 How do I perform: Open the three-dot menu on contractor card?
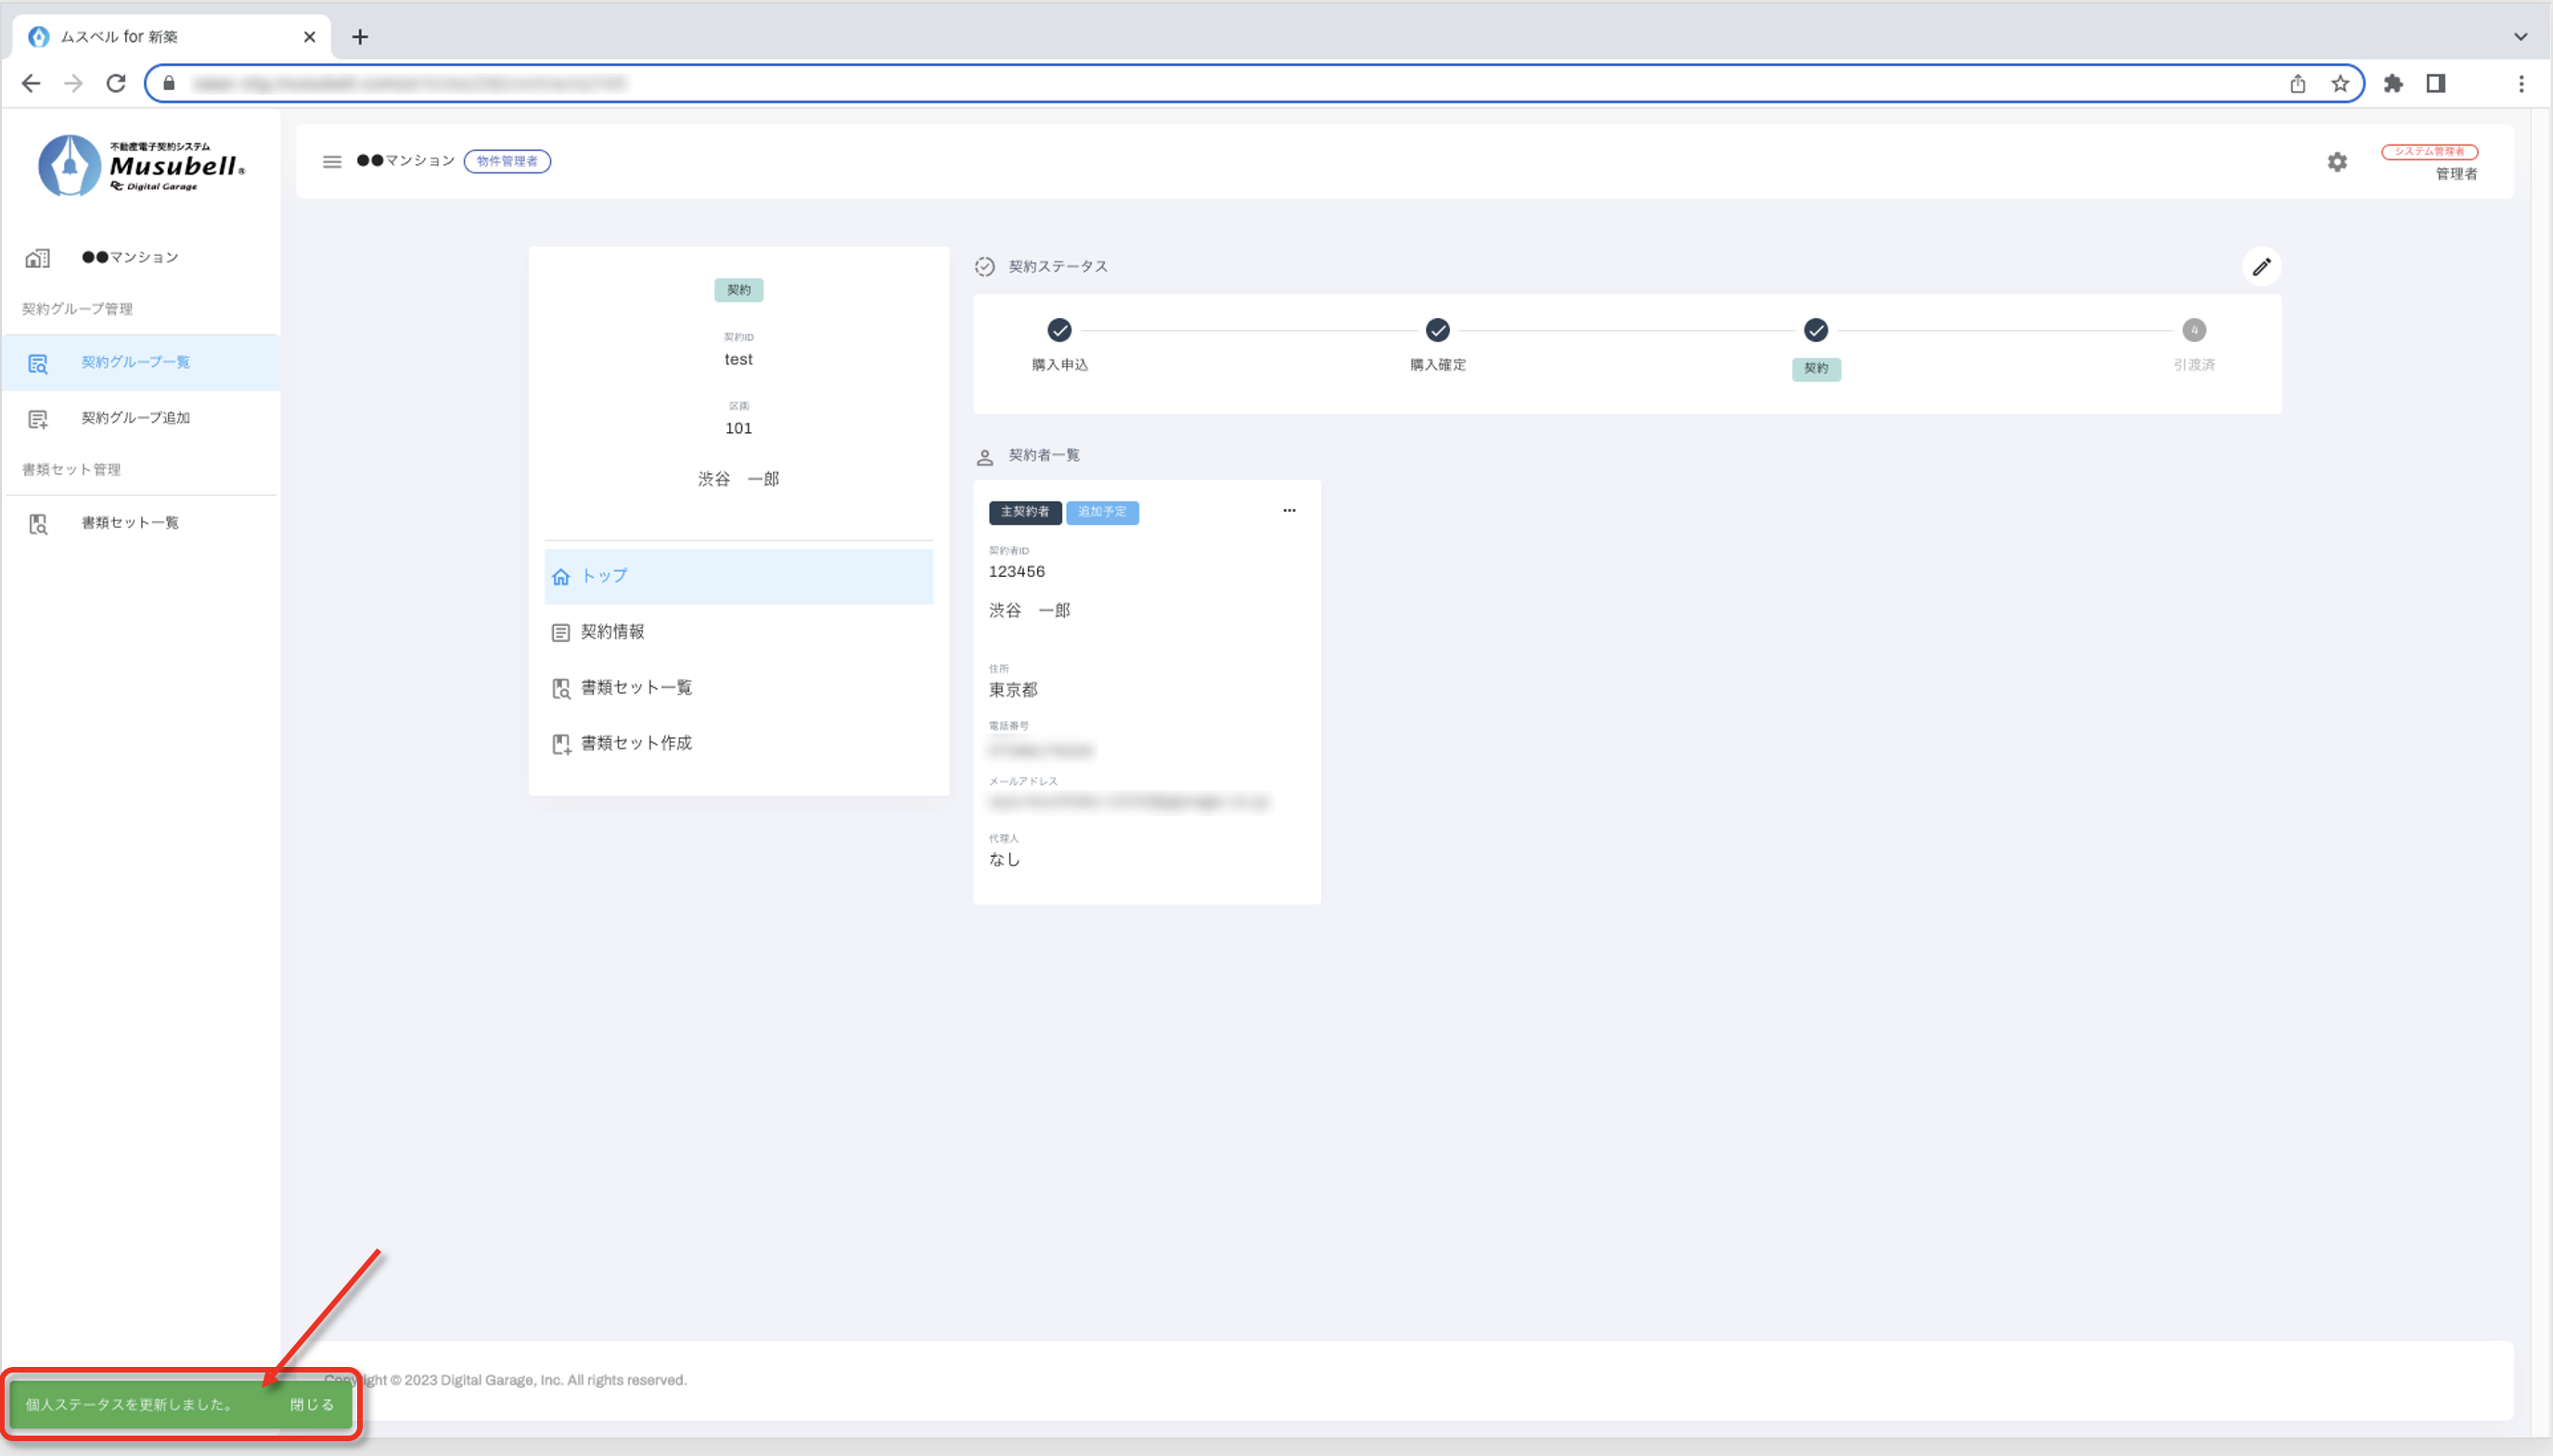click(x=1289, y=511)
